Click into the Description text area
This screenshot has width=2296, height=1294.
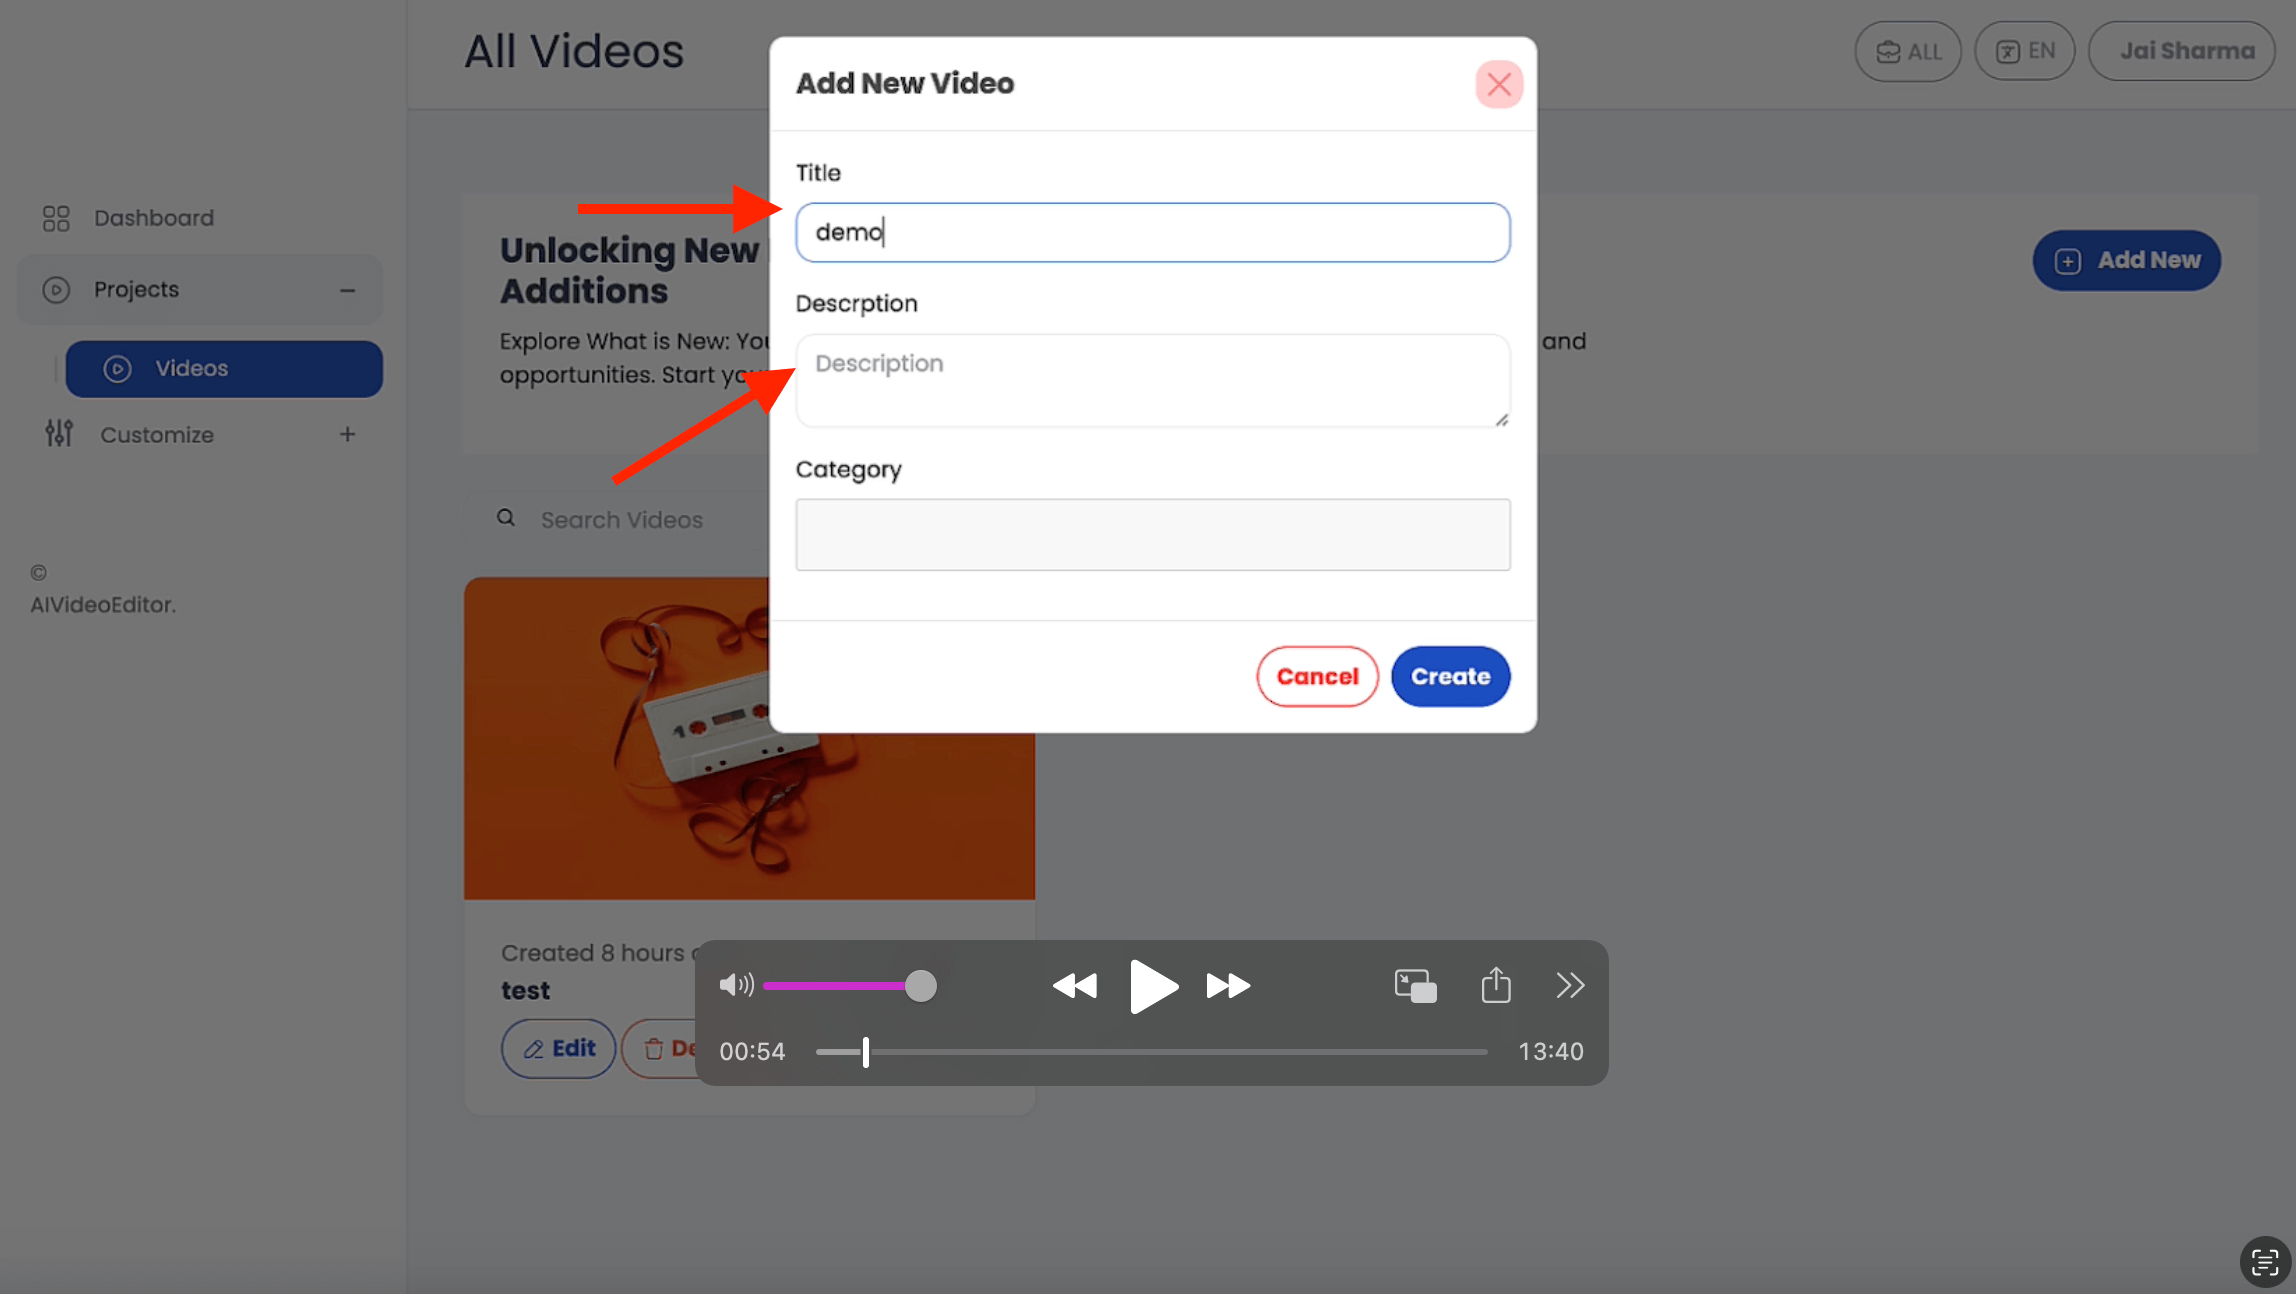coord(1153,381)
